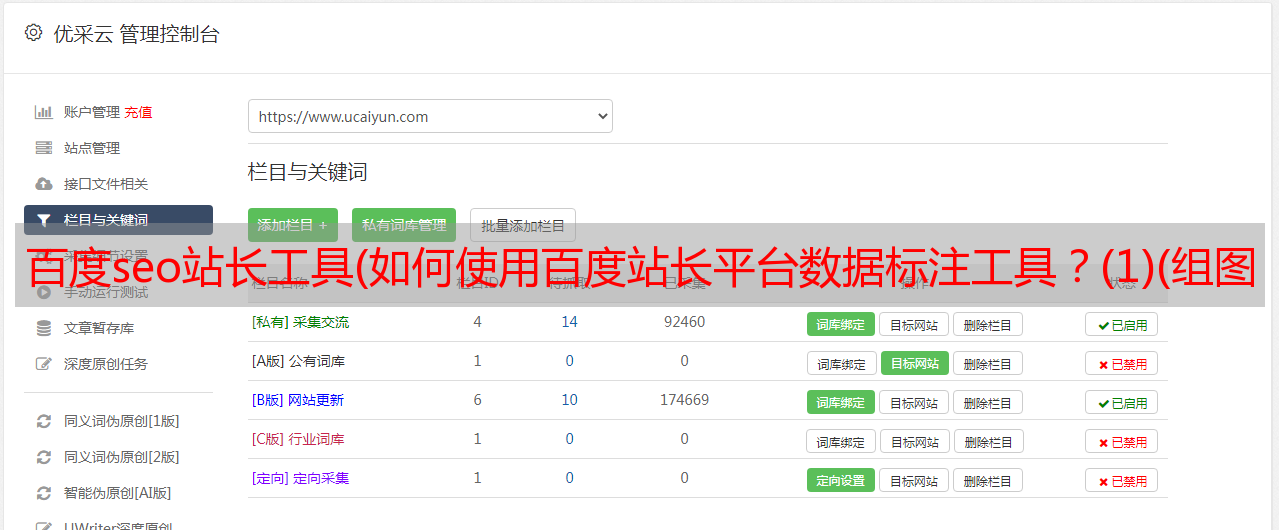The width and height of the screenshot is (1279, 530).
Task: Click the gear icon beside 优采云 管理控制台
Action: [33, 33]
